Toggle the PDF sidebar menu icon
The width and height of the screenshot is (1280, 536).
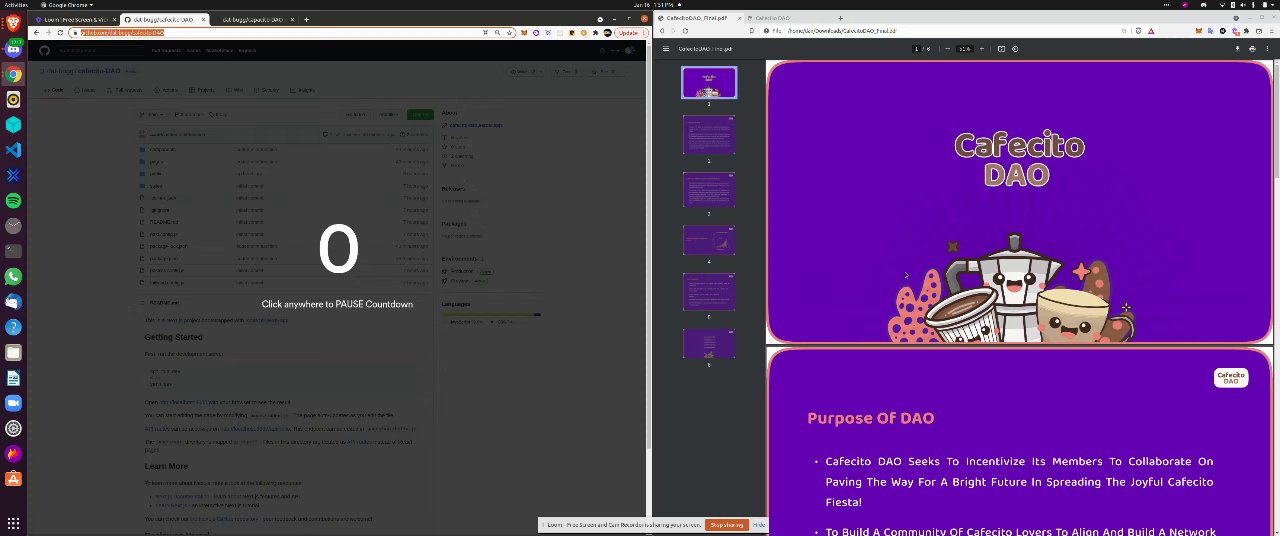coord(666,48)
